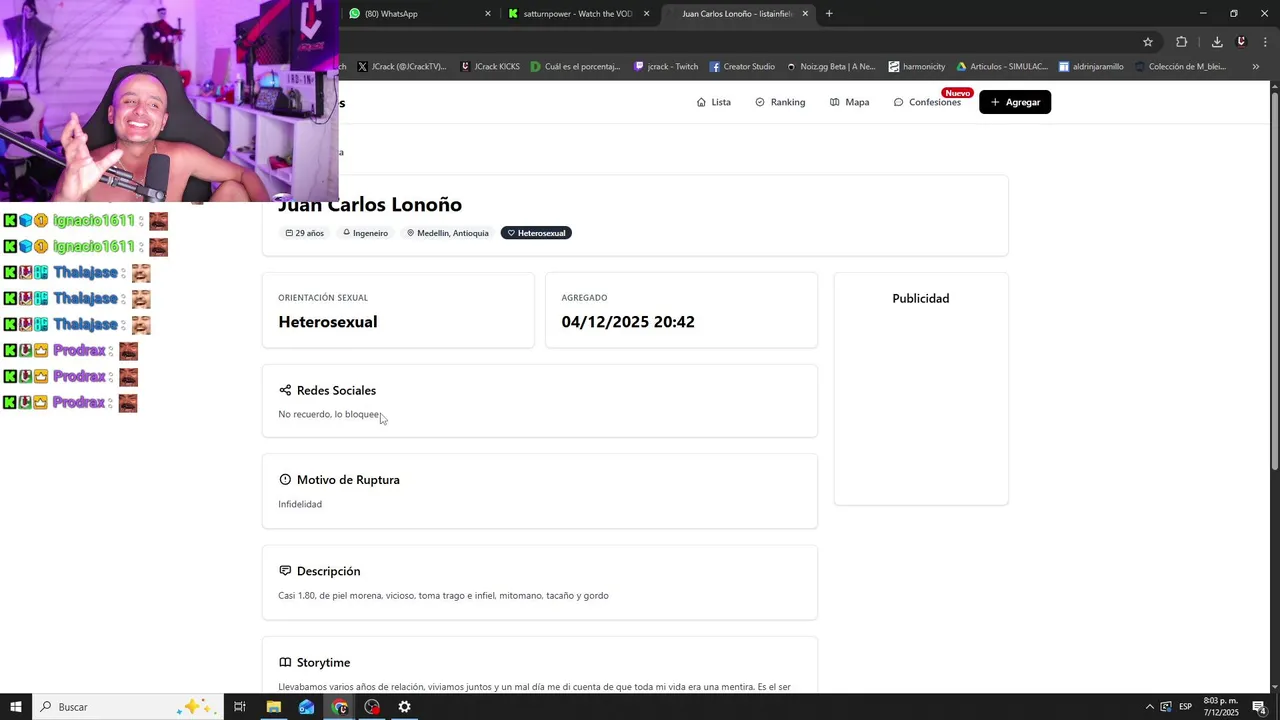The width and height of the screenshot is (1280, 720).
Task: Open the aldrinjaramillo bookmark
Action: coord(1091,67)
